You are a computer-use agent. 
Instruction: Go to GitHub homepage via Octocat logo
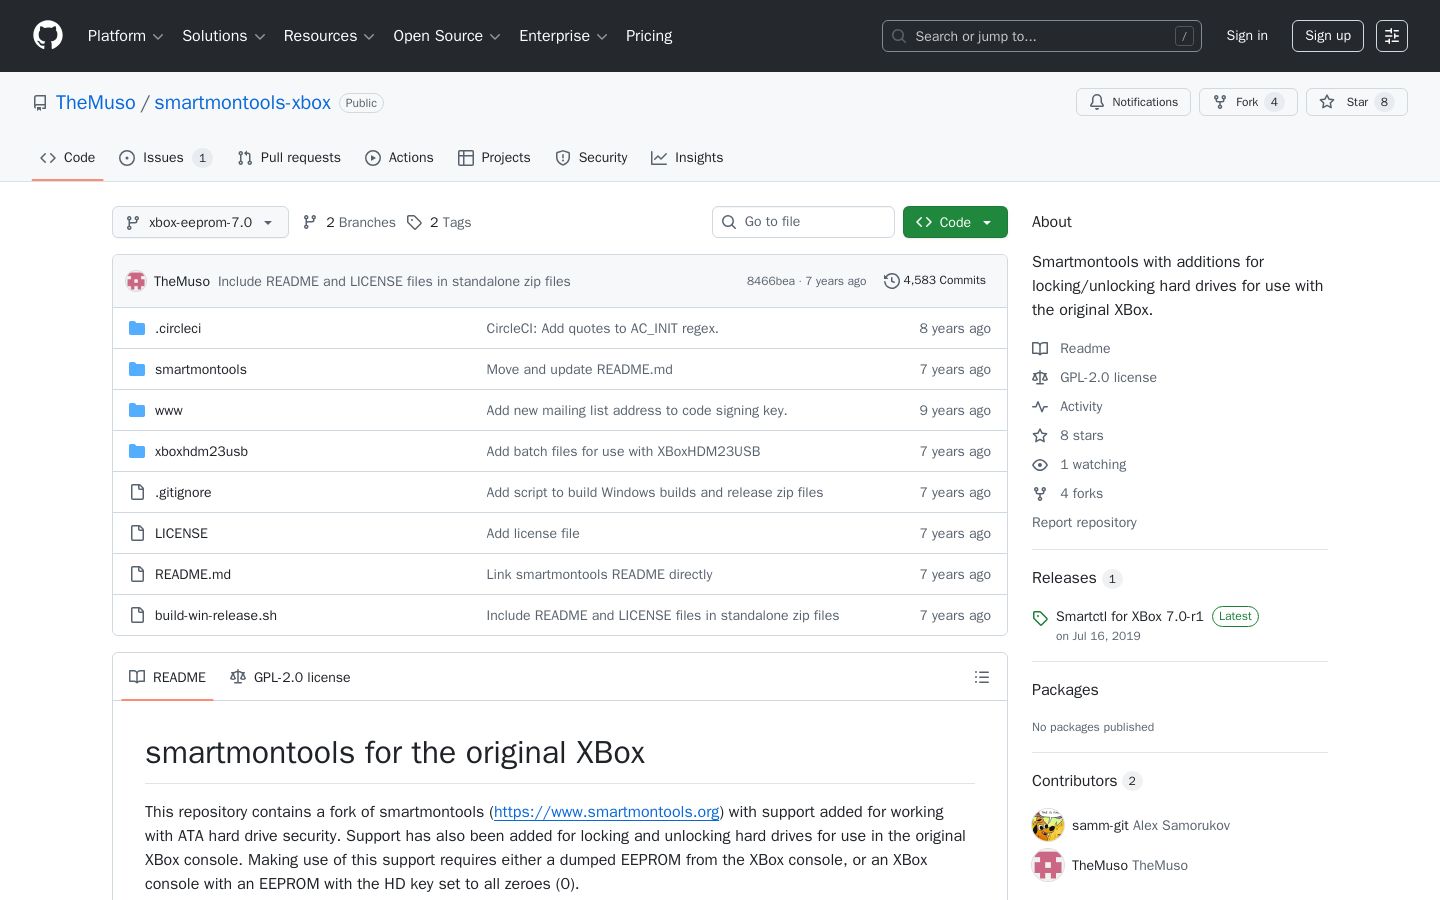tap(48, 36)
